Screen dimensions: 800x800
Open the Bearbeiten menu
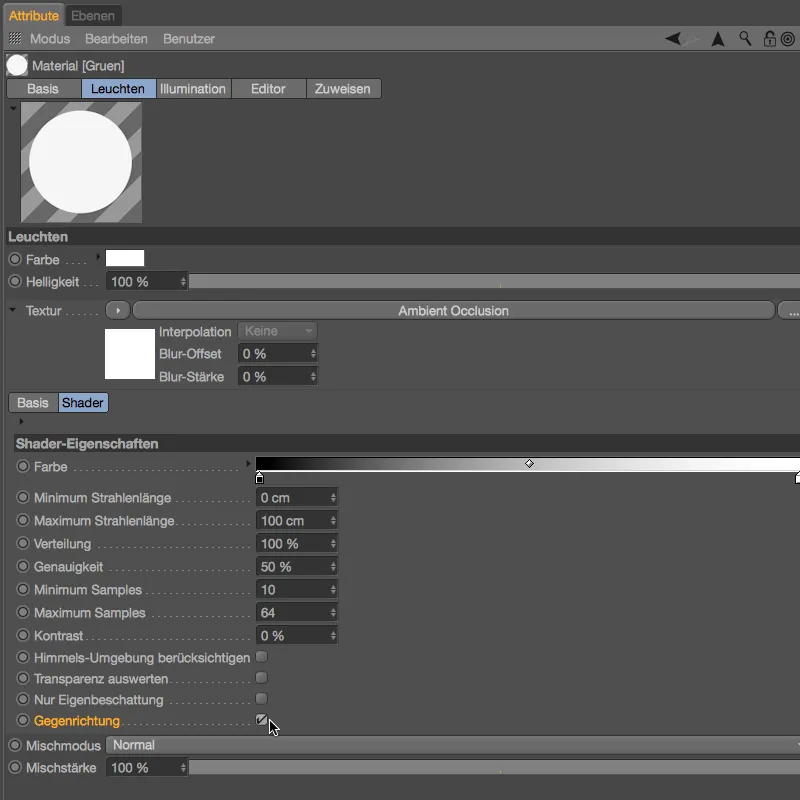(x=116, y=39)
